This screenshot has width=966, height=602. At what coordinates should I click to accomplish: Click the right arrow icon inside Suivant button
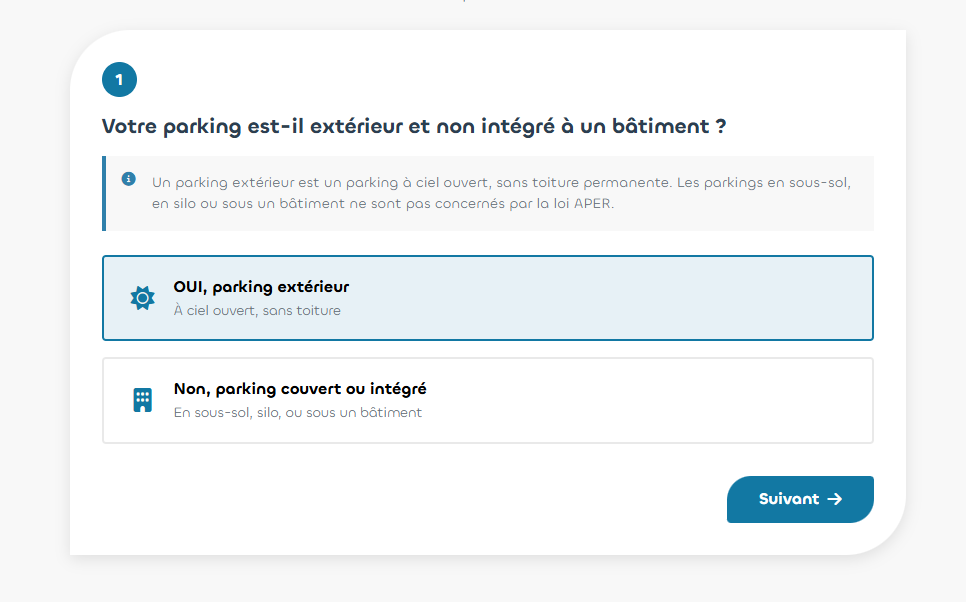(x=835, y=499)
